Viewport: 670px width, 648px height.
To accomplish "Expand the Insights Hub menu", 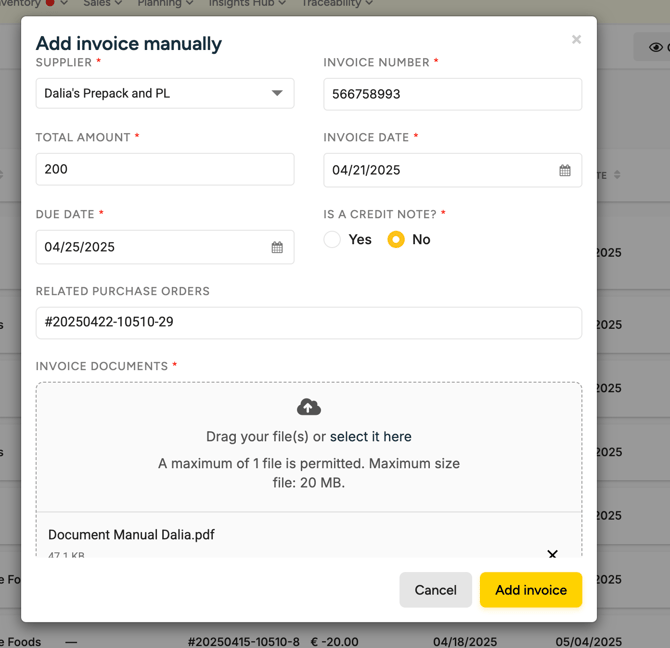I will 247,4.
